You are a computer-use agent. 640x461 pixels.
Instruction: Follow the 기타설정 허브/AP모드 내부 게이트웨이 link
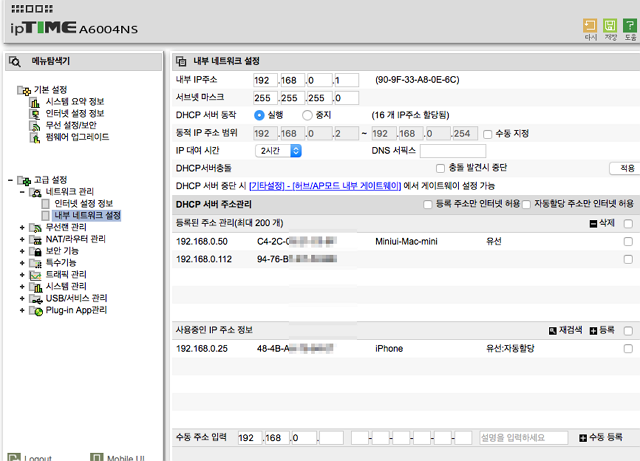click(325, 186)
